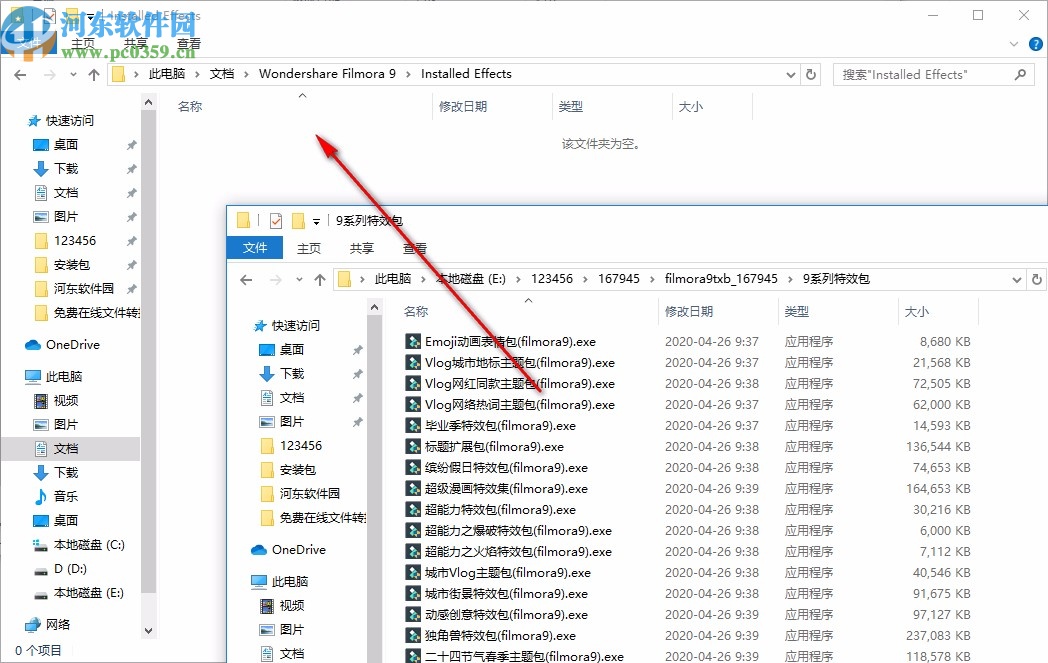Go back in 9系列特效包 window
The height and width of the screenshot is (663, 1048).
[x=246, y=279]
